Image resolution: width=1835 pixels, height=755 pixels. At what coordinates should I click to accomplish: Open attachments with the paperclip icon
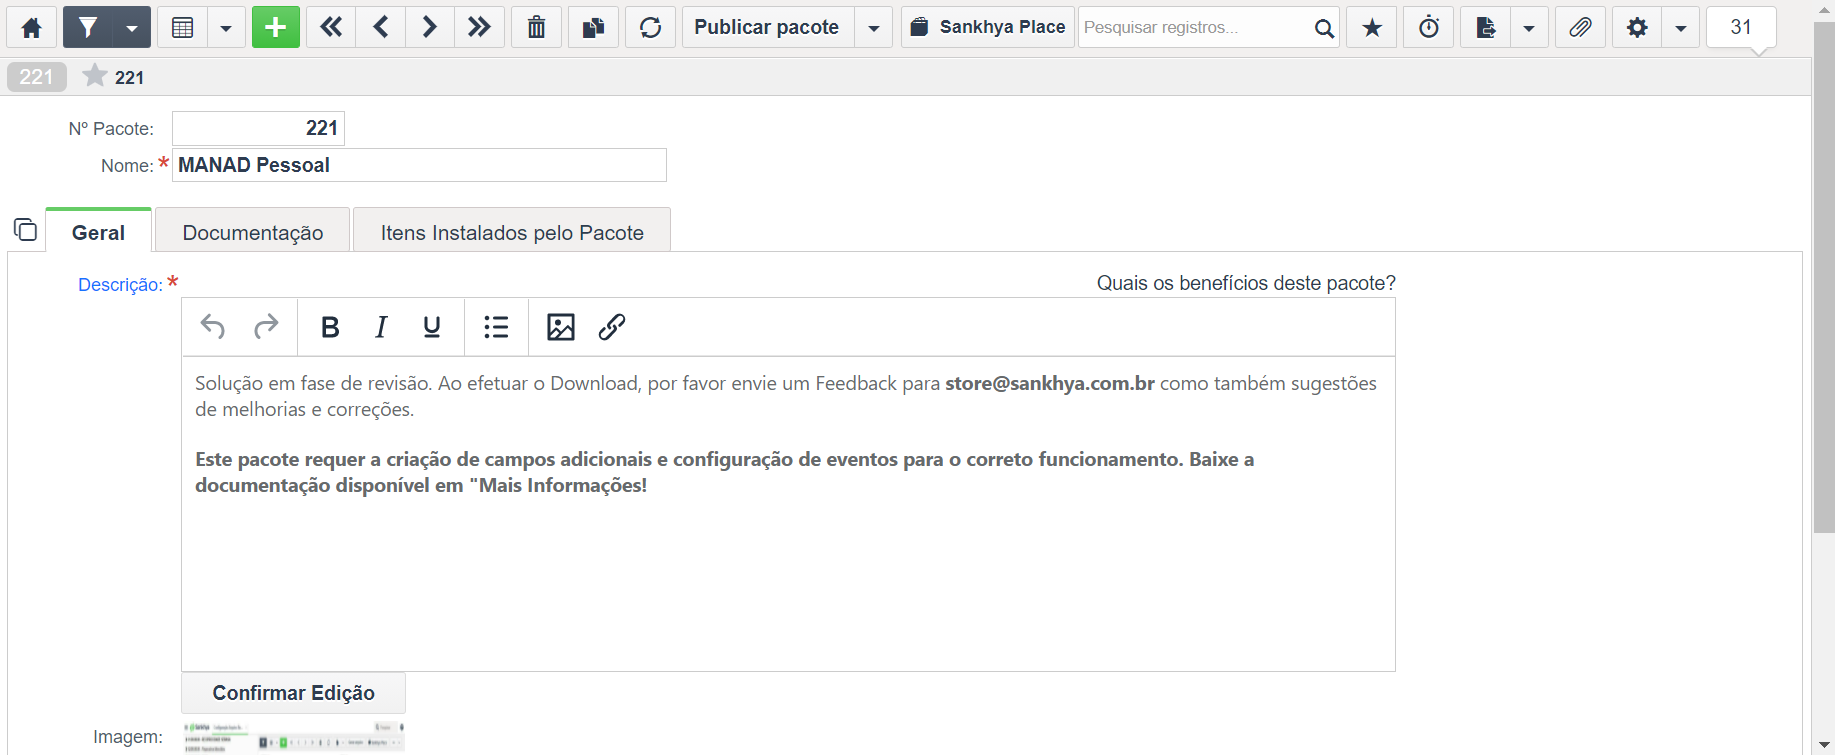[x=1580, y=27]
